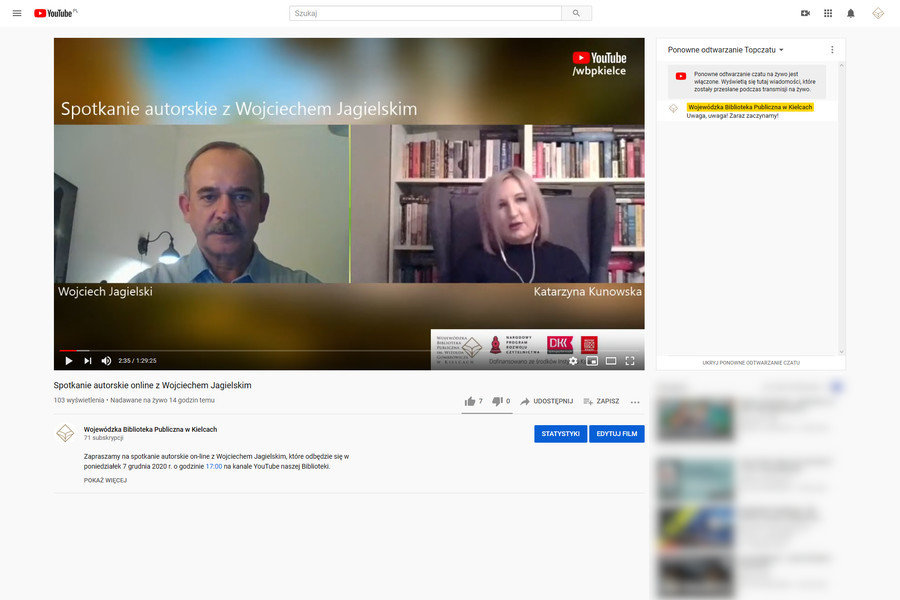The image size is (900, 600).
Task: Jump to the 17:00 timestamp link
Action: click(x=214, y=466)
